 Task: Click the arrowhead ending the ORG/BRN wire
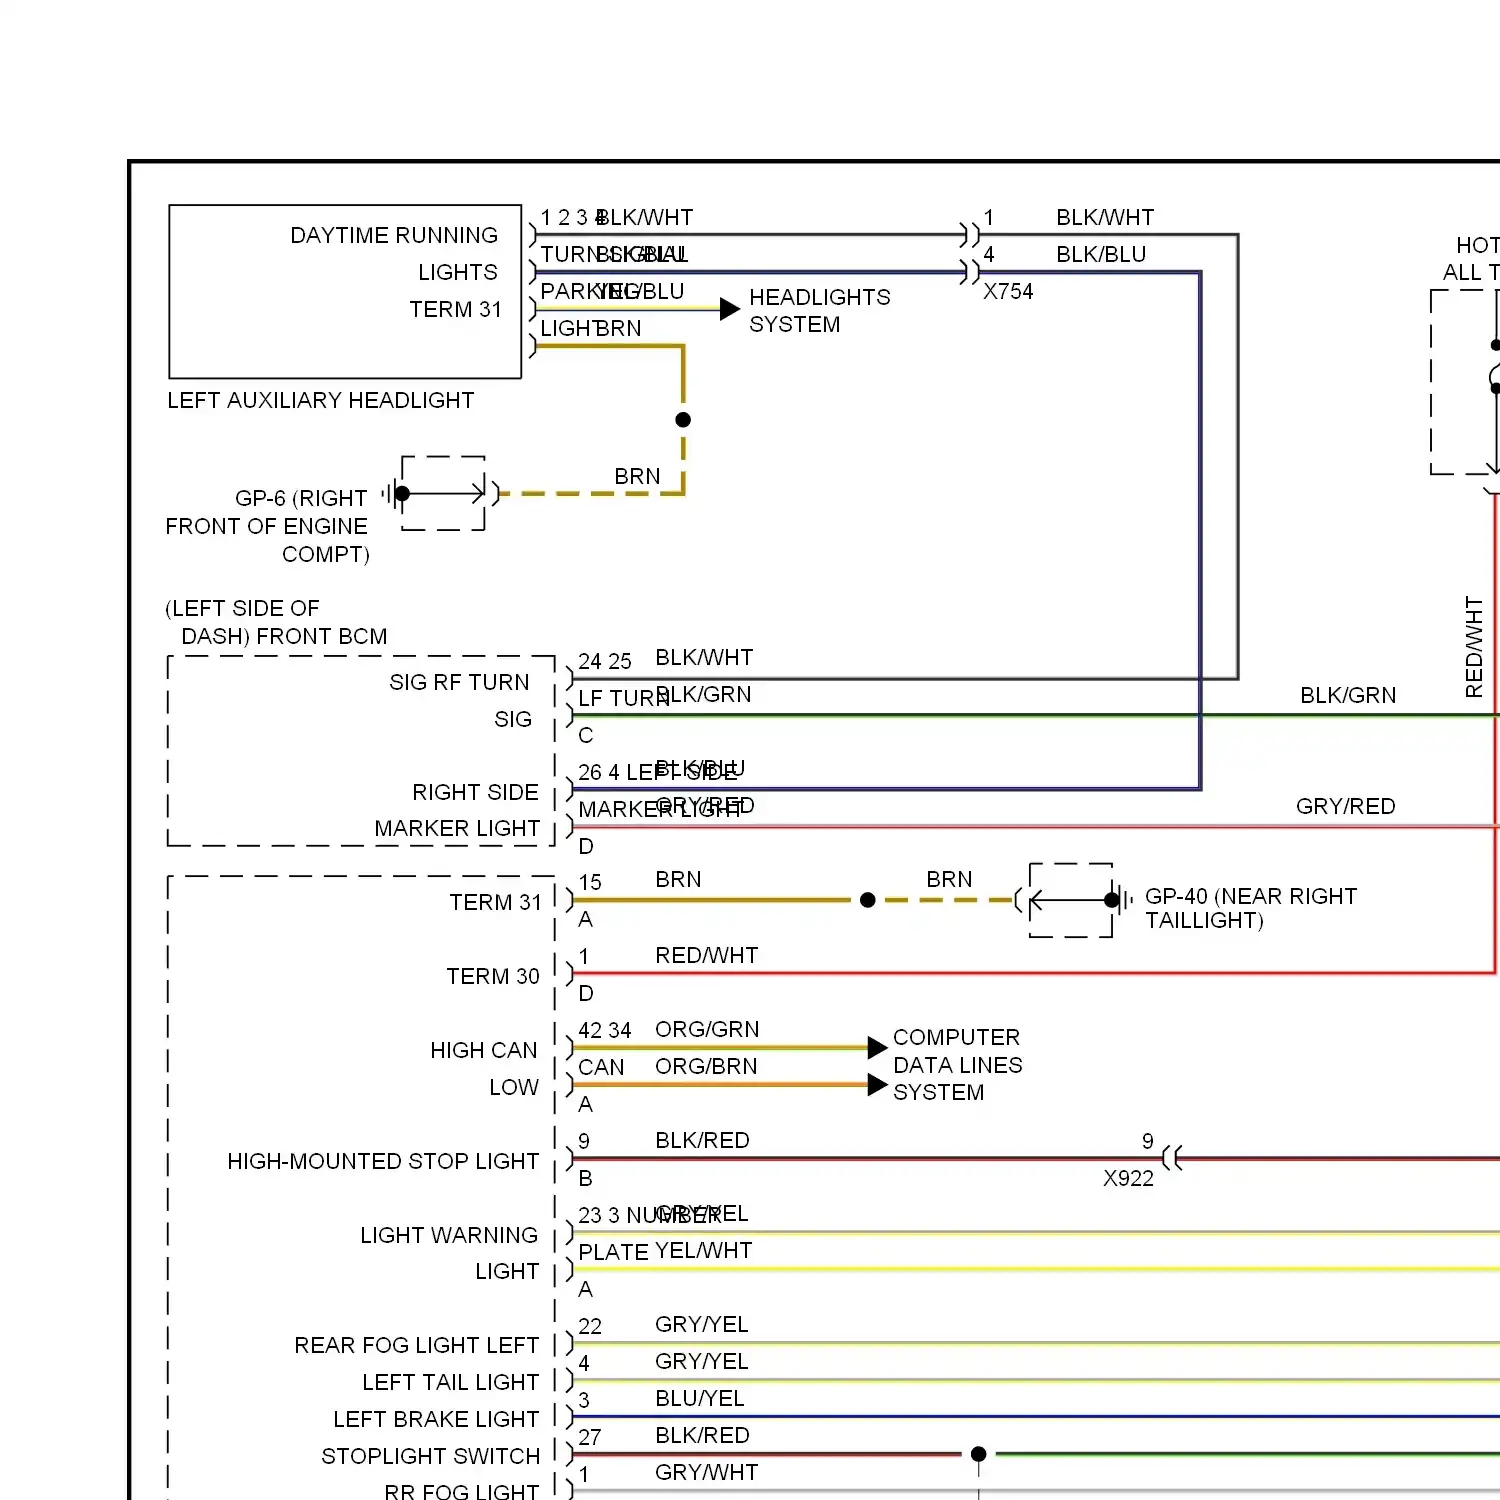pos(878,1084)
